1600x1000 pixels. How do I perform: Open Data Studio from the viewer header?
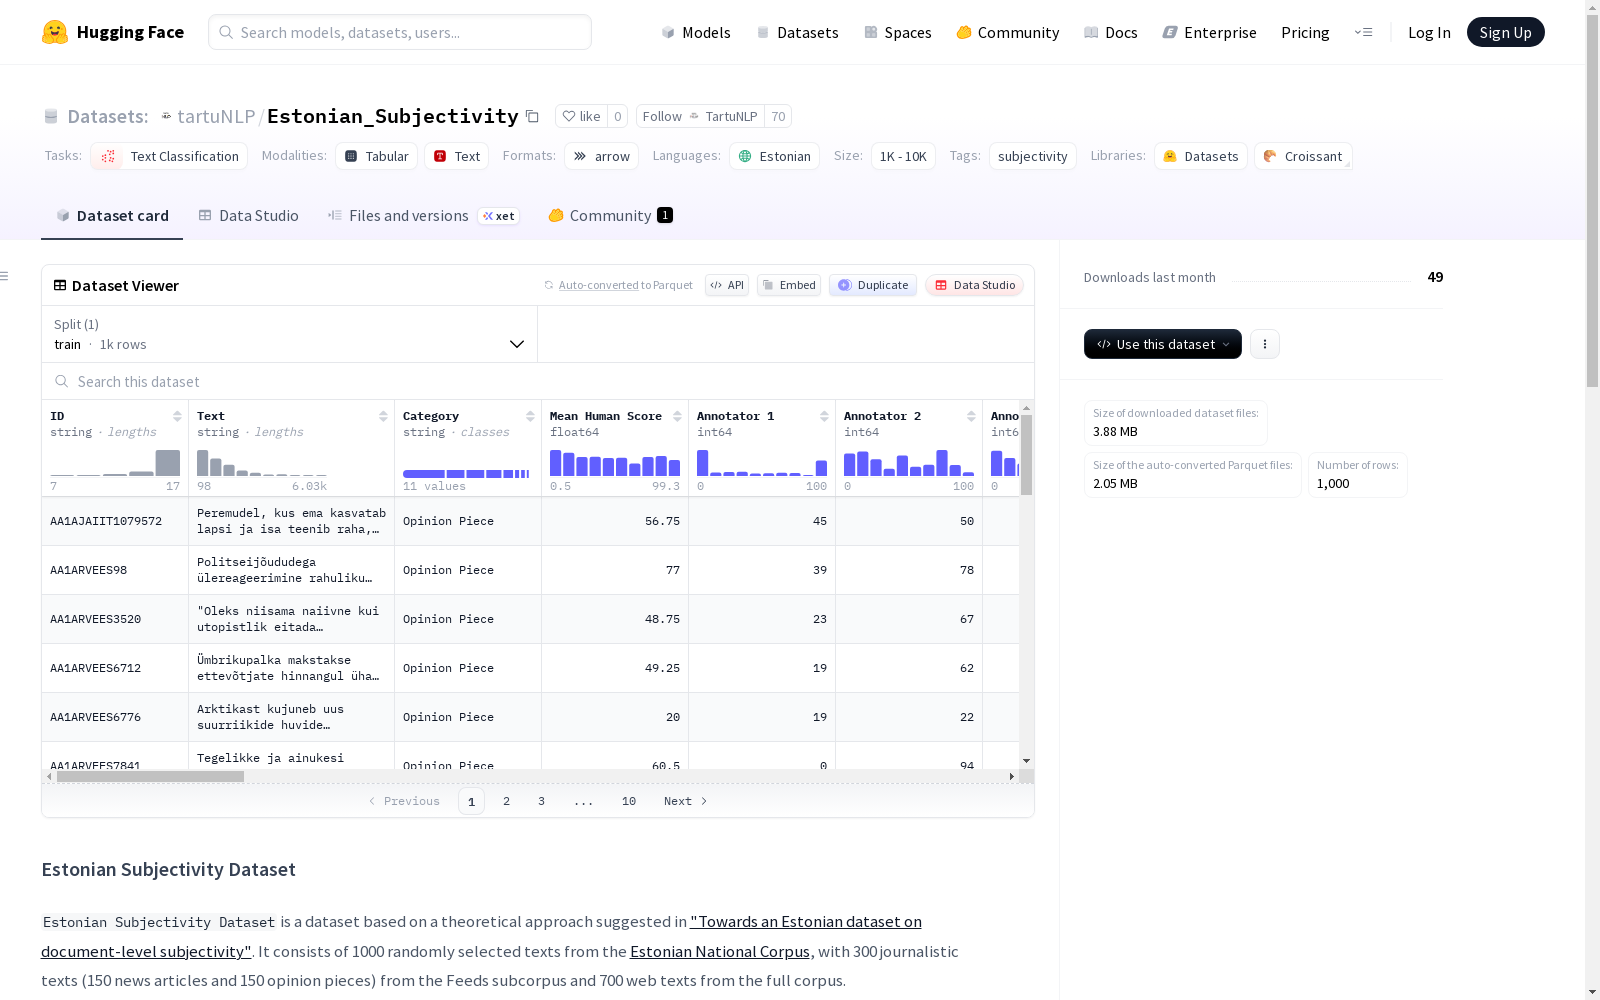974,285
